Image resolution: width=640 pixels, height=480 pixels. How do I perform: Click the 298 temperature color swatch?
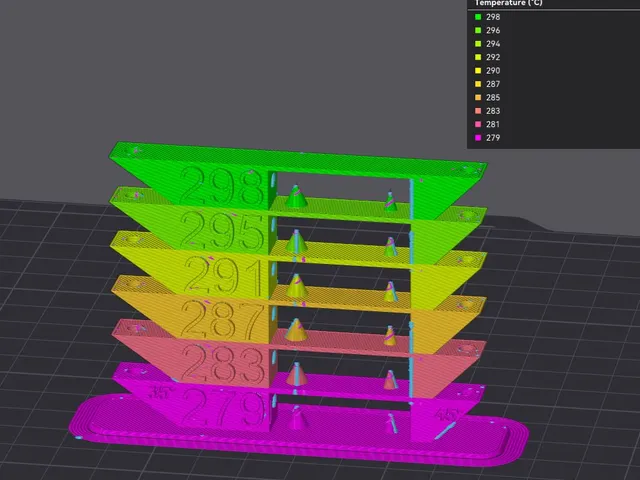tap(478, 17)
